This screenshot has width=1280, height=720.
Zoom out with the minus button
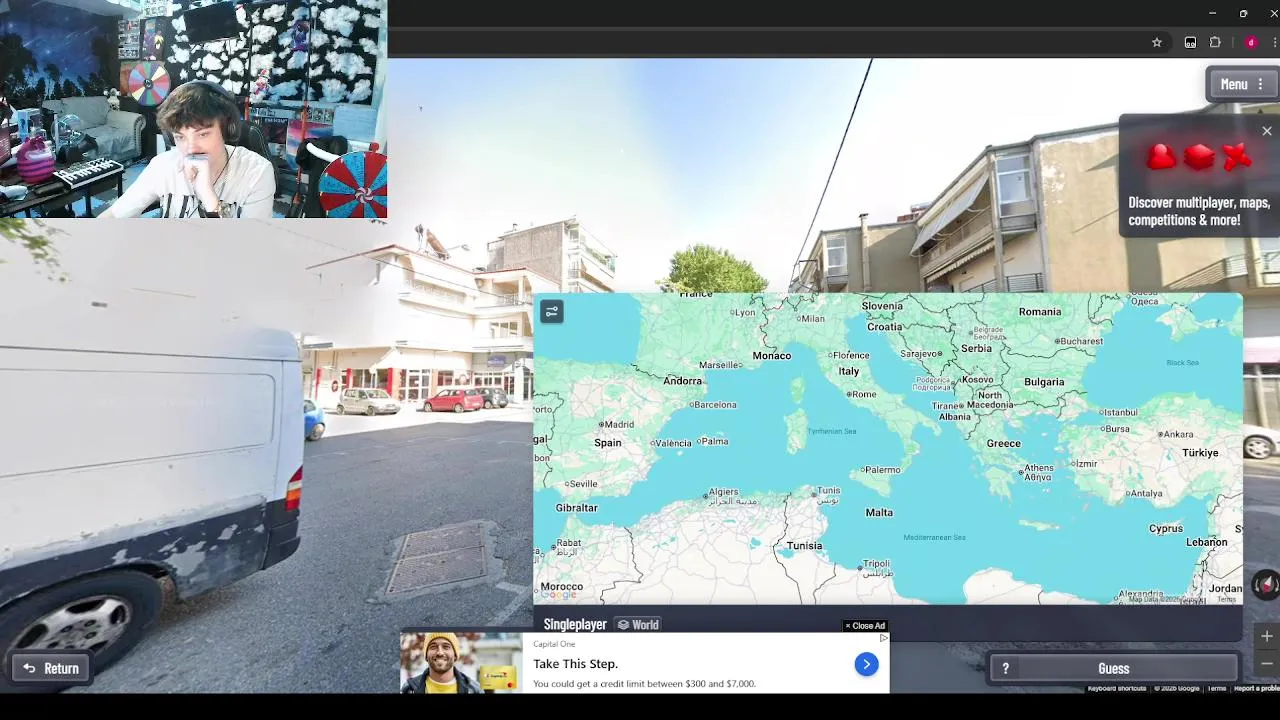click(1266, 663)
